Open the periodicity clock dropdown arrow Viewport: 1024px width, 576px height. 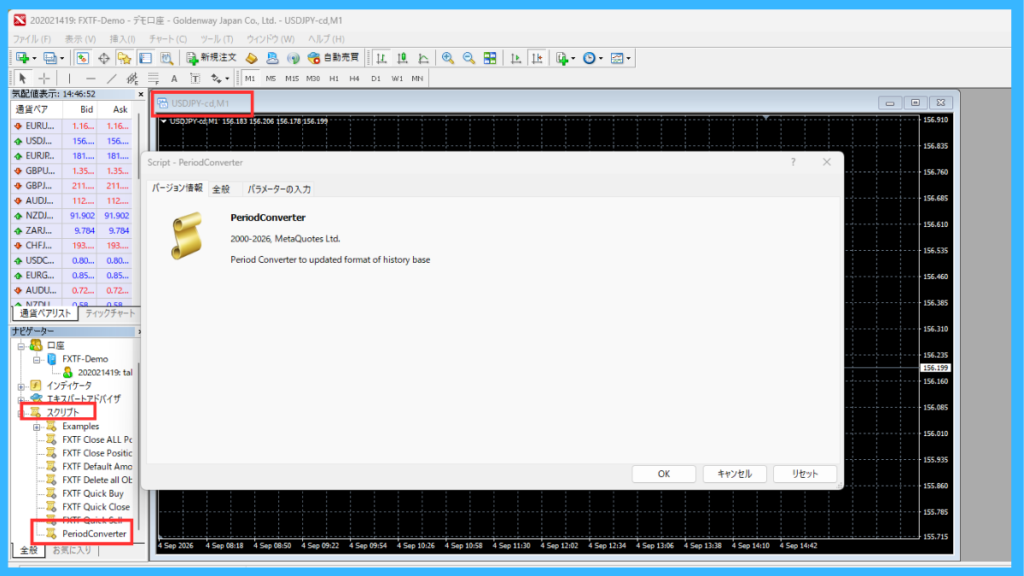coord(601,58)
